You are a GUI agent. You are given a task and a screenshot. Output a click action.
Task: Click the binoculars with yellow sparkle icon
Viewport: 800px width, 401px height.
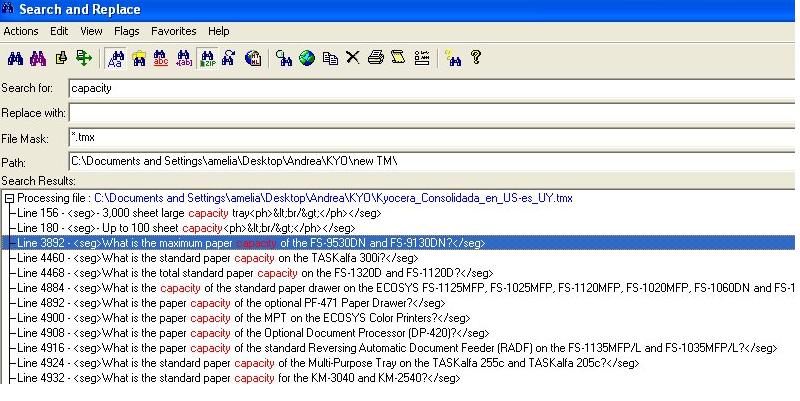pos(453,58)
